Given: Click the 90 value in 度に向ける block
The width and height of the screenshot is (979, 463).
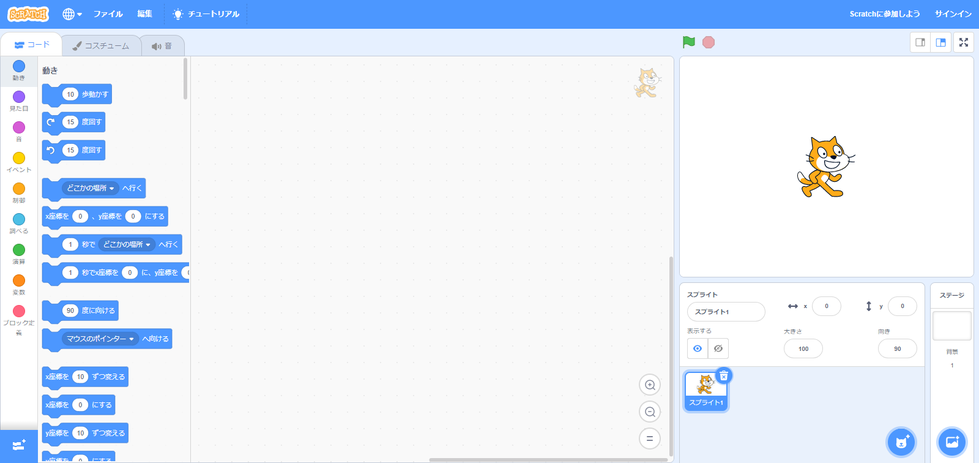Looking at the screenshot, I should pyautogui.click(x=70, y=311).
